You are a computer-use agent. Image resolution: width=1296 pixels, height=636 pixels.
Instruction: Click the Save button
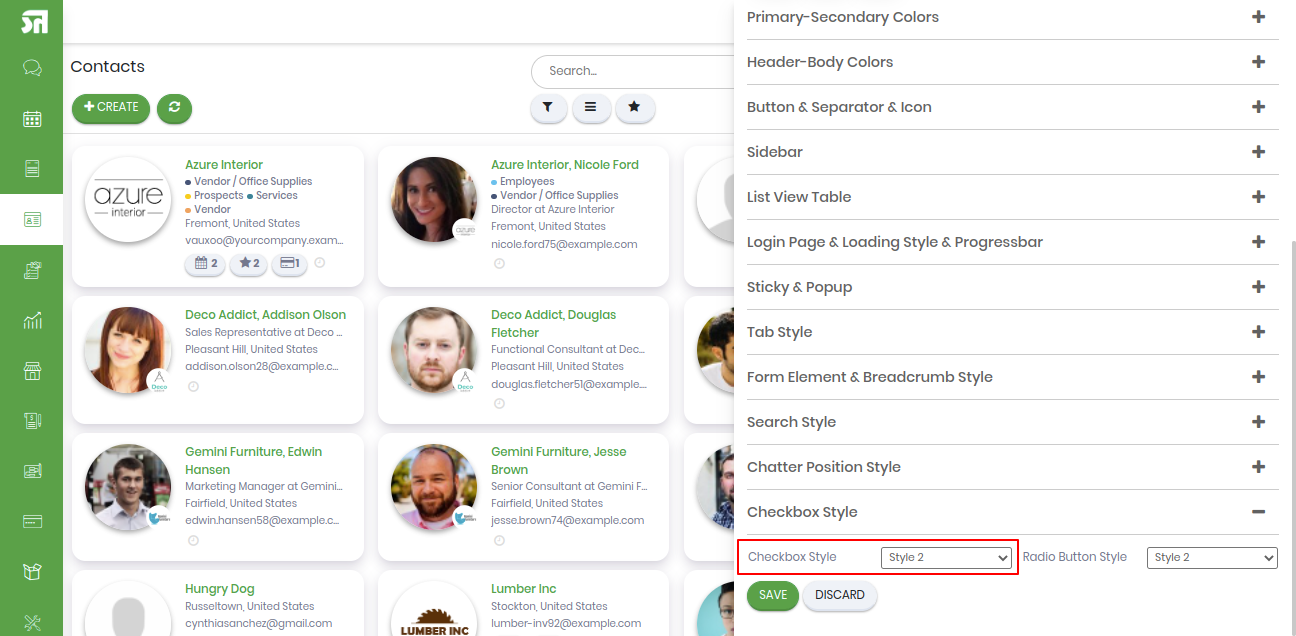point(773,595)
